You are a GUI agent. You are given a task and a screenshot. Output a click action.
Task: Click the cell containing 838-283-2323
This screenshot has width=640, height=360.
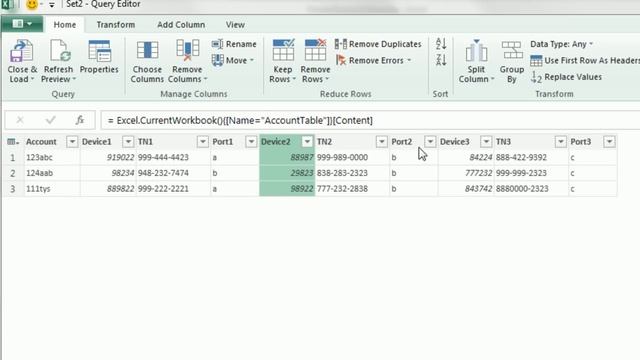click(x=352, y=173)
